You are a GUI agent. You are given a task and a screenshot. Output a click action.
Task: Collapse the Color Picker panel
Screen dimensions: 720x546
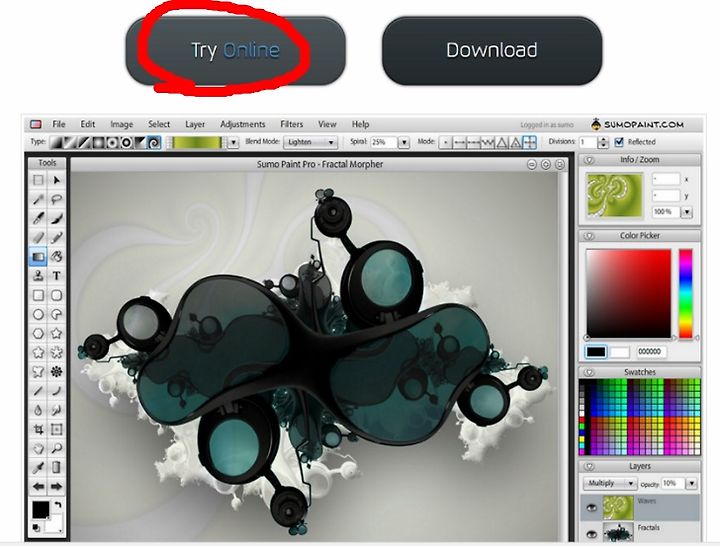point(590,236)
